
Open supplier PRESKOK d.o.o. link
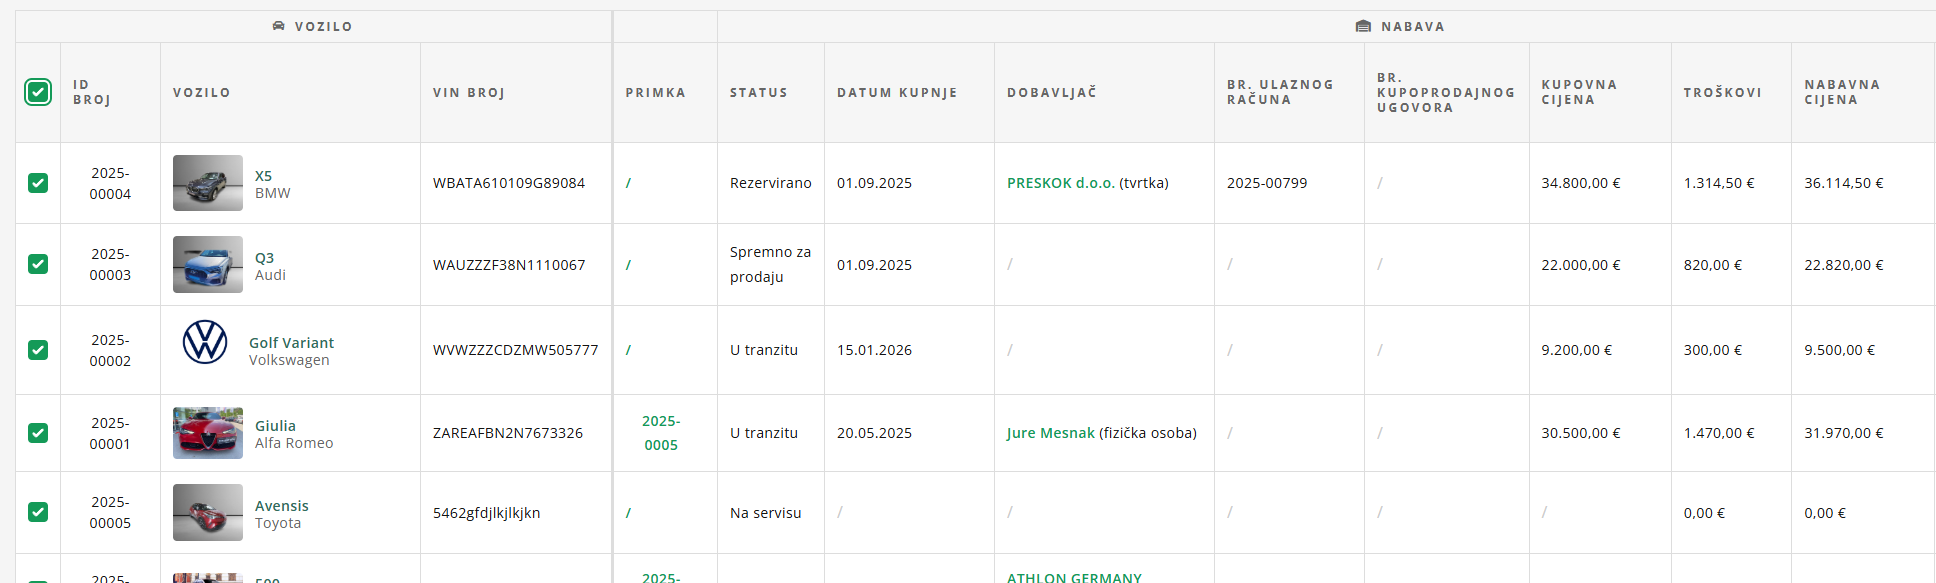[1060, 183]
